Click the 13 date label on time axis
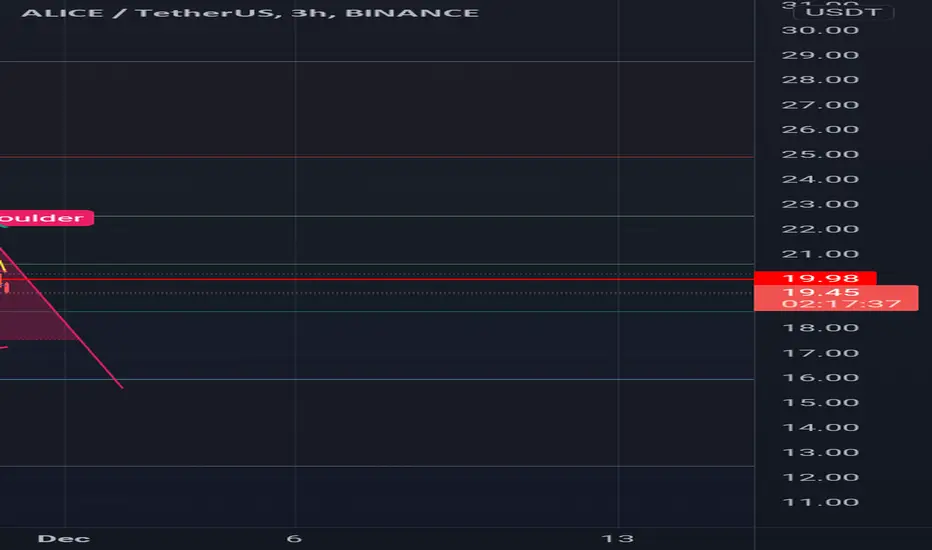Screen dimensions: 932x550 [618, 539]
